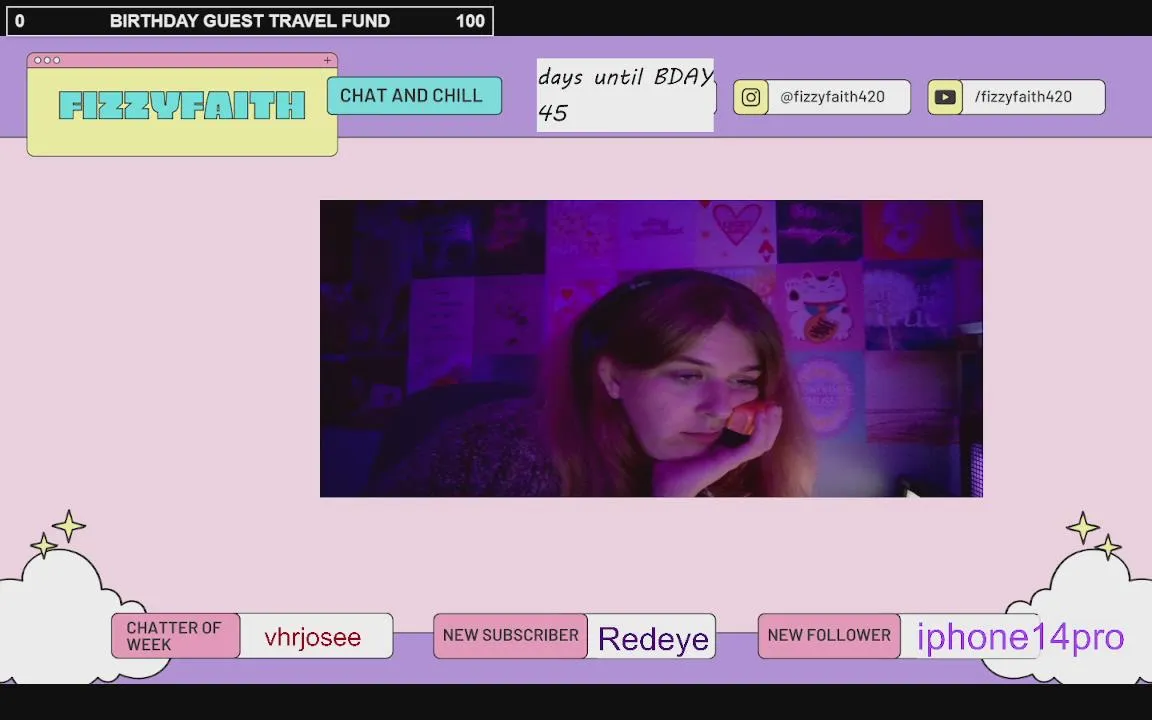The height and width of the screenshot is (720, 1152).
Task: Click the chatter name vhrjosee
Action: tap(312, 637)
